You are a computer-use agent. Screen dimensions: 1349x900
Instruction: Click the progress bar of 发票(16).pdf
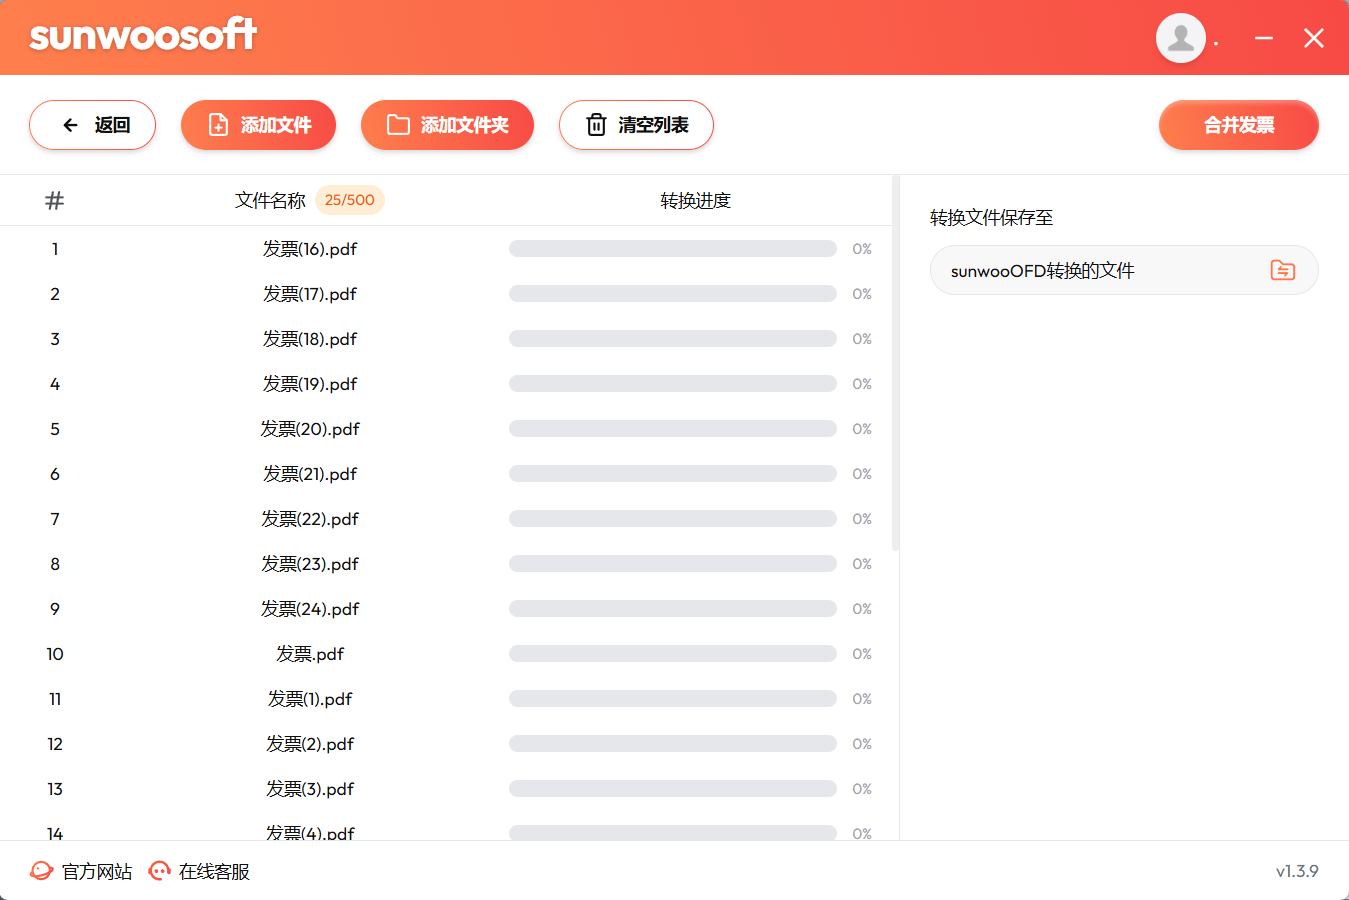tap(672, 249)
